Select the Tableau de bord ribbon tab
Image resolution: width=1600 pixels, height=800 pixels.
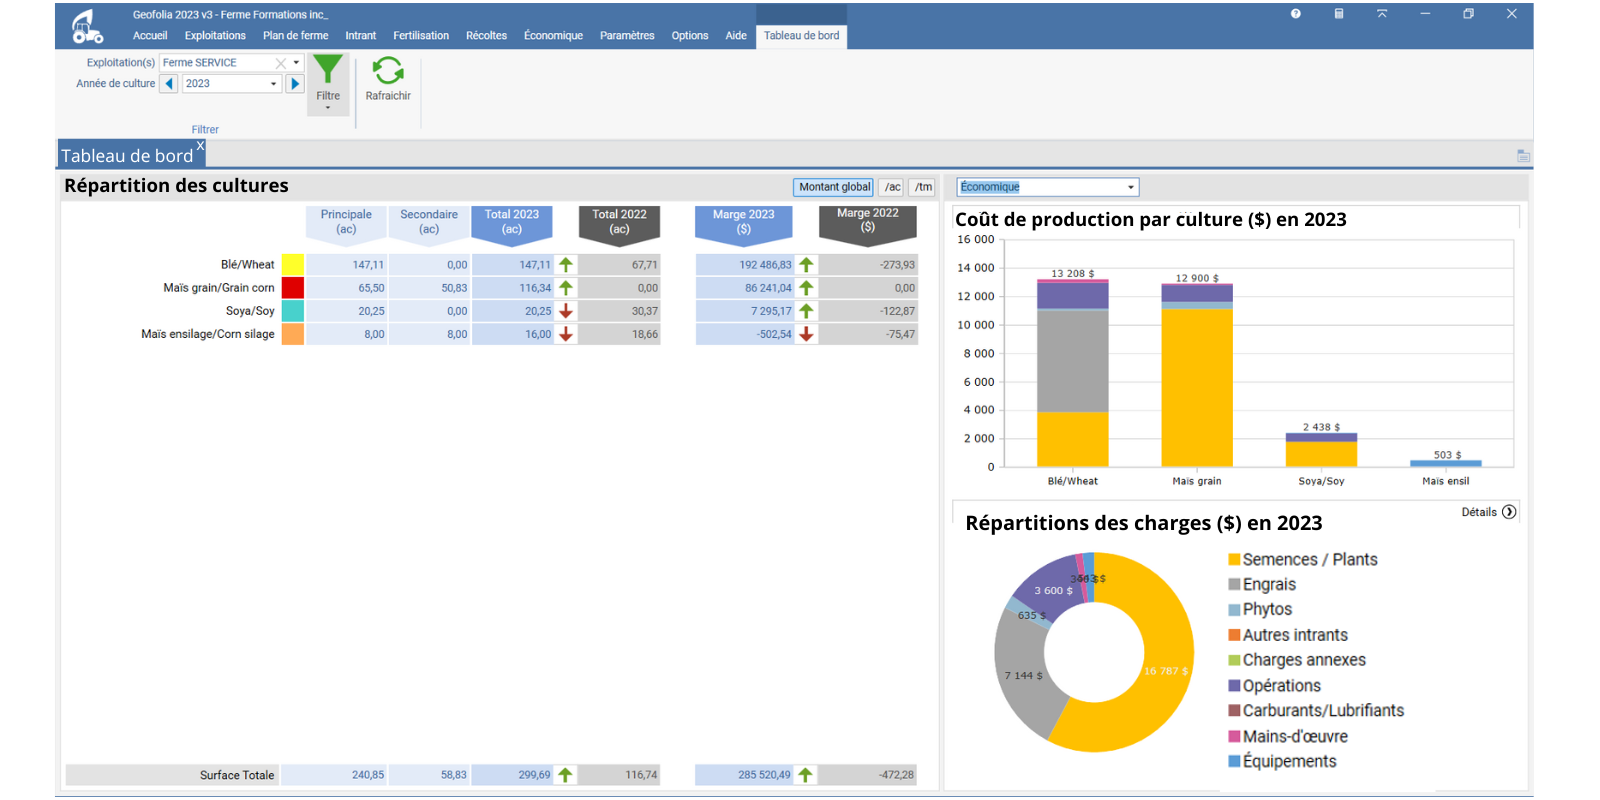pyautogui.click(x=802, y=36)
